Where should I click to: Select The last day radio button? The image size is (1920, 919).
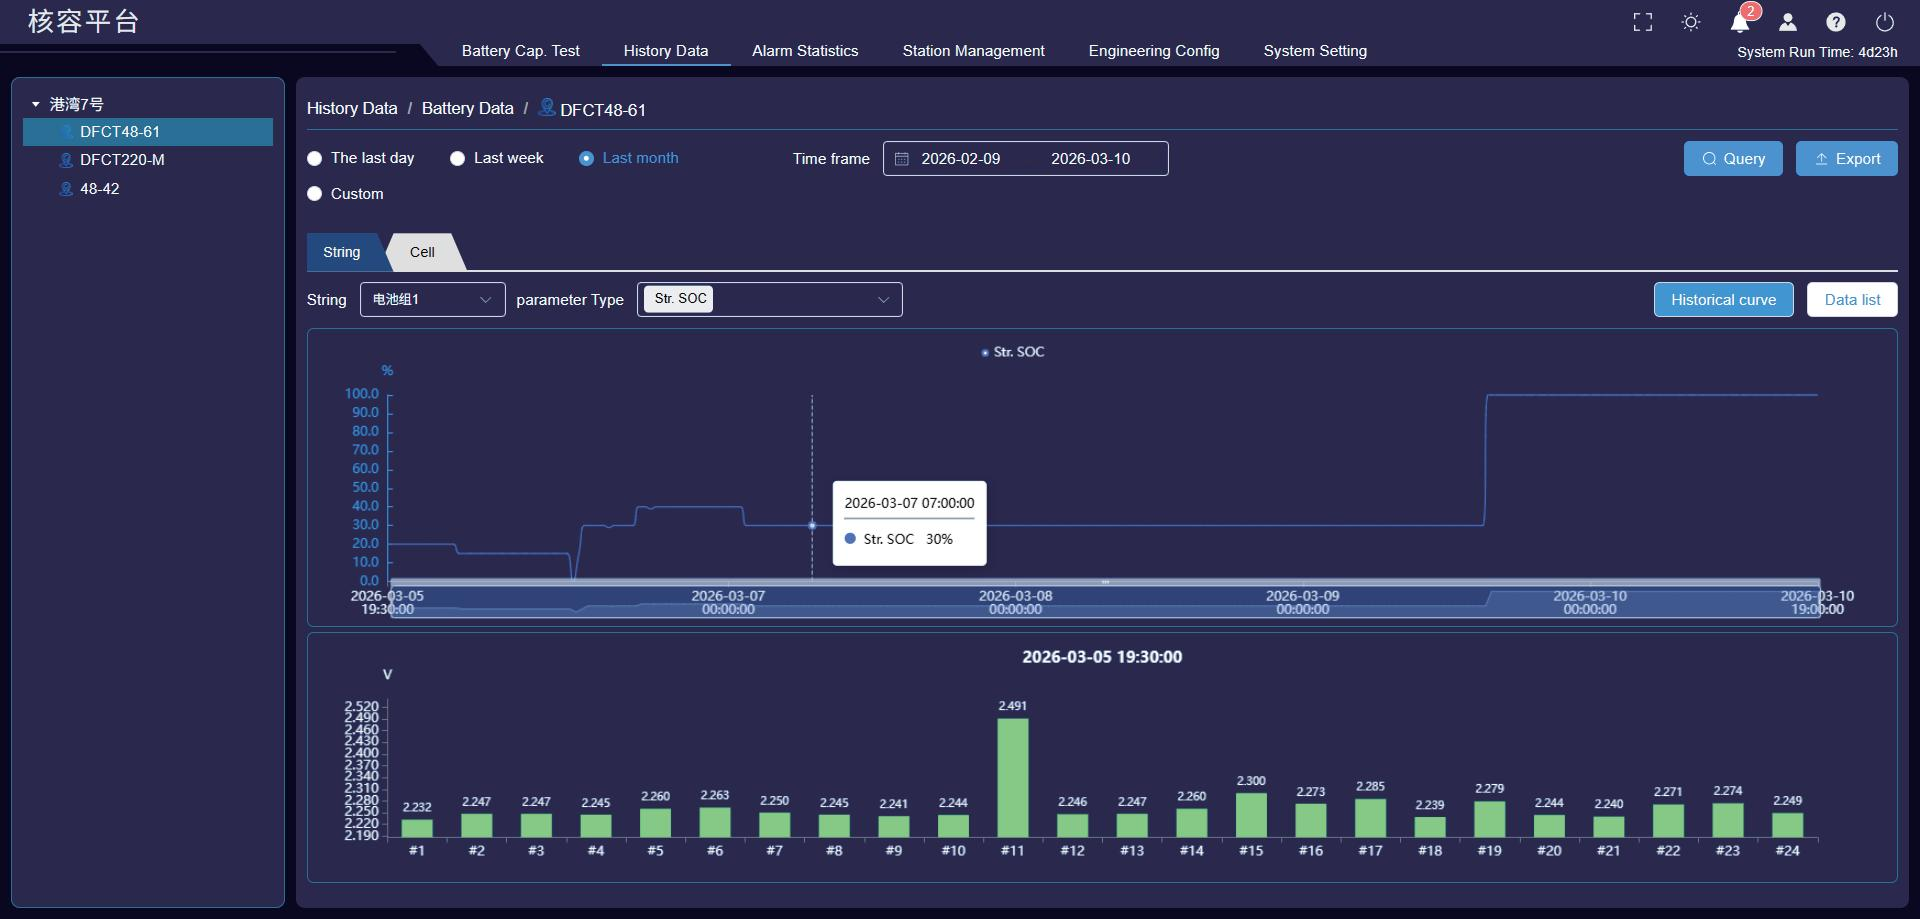pos(315,158)
